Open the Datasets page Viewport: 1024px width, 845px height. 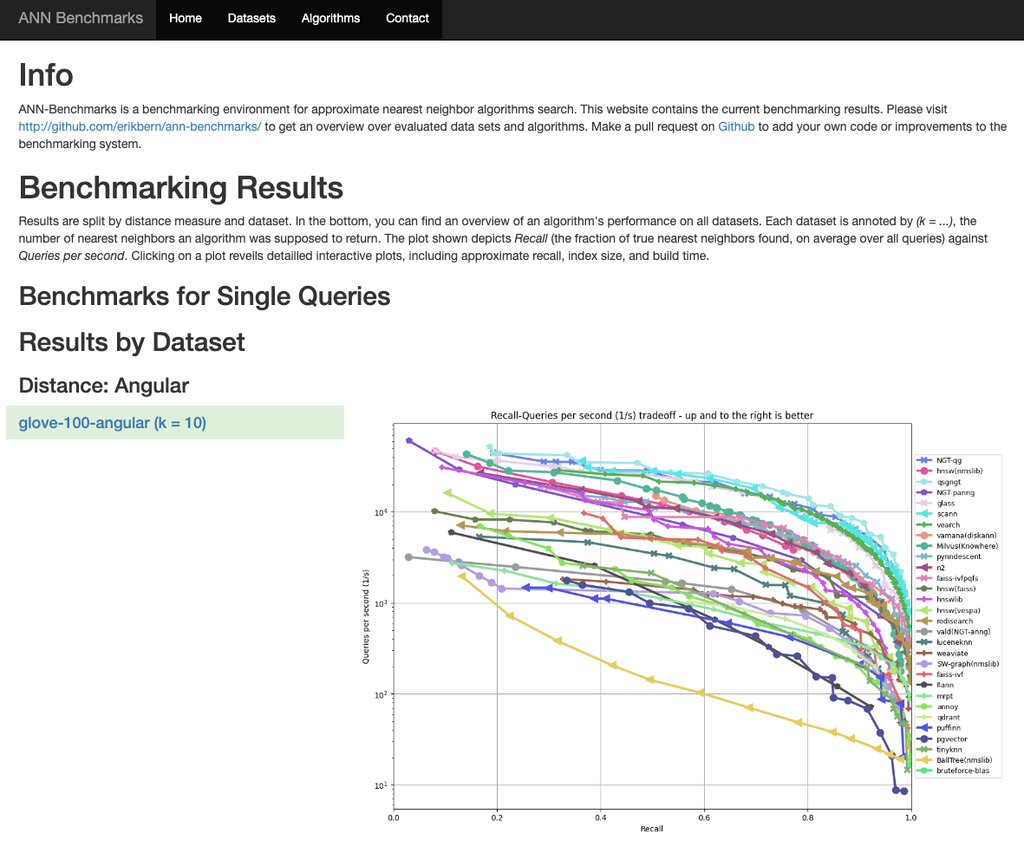251,19
